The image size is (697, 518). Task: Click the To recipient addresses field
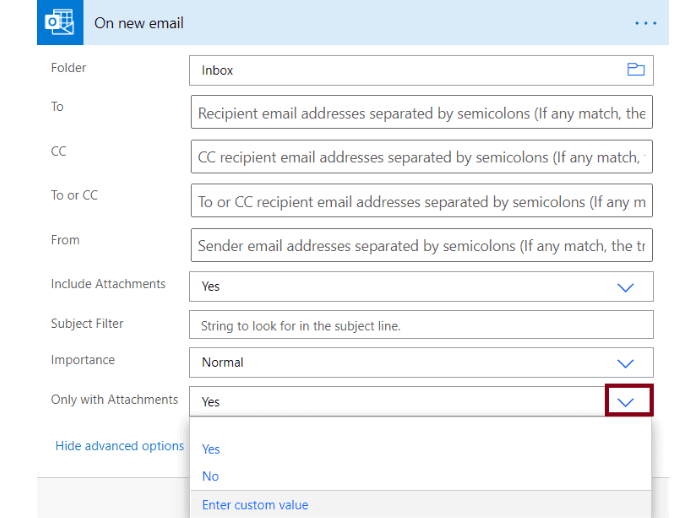click(x=421, y=113)
